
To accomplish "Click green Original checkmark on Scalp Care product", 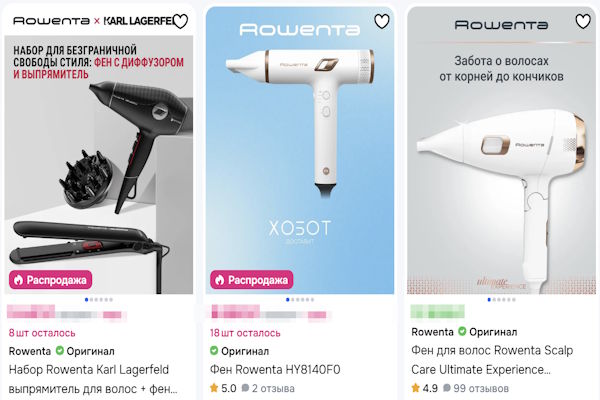I will pos(462,331).
